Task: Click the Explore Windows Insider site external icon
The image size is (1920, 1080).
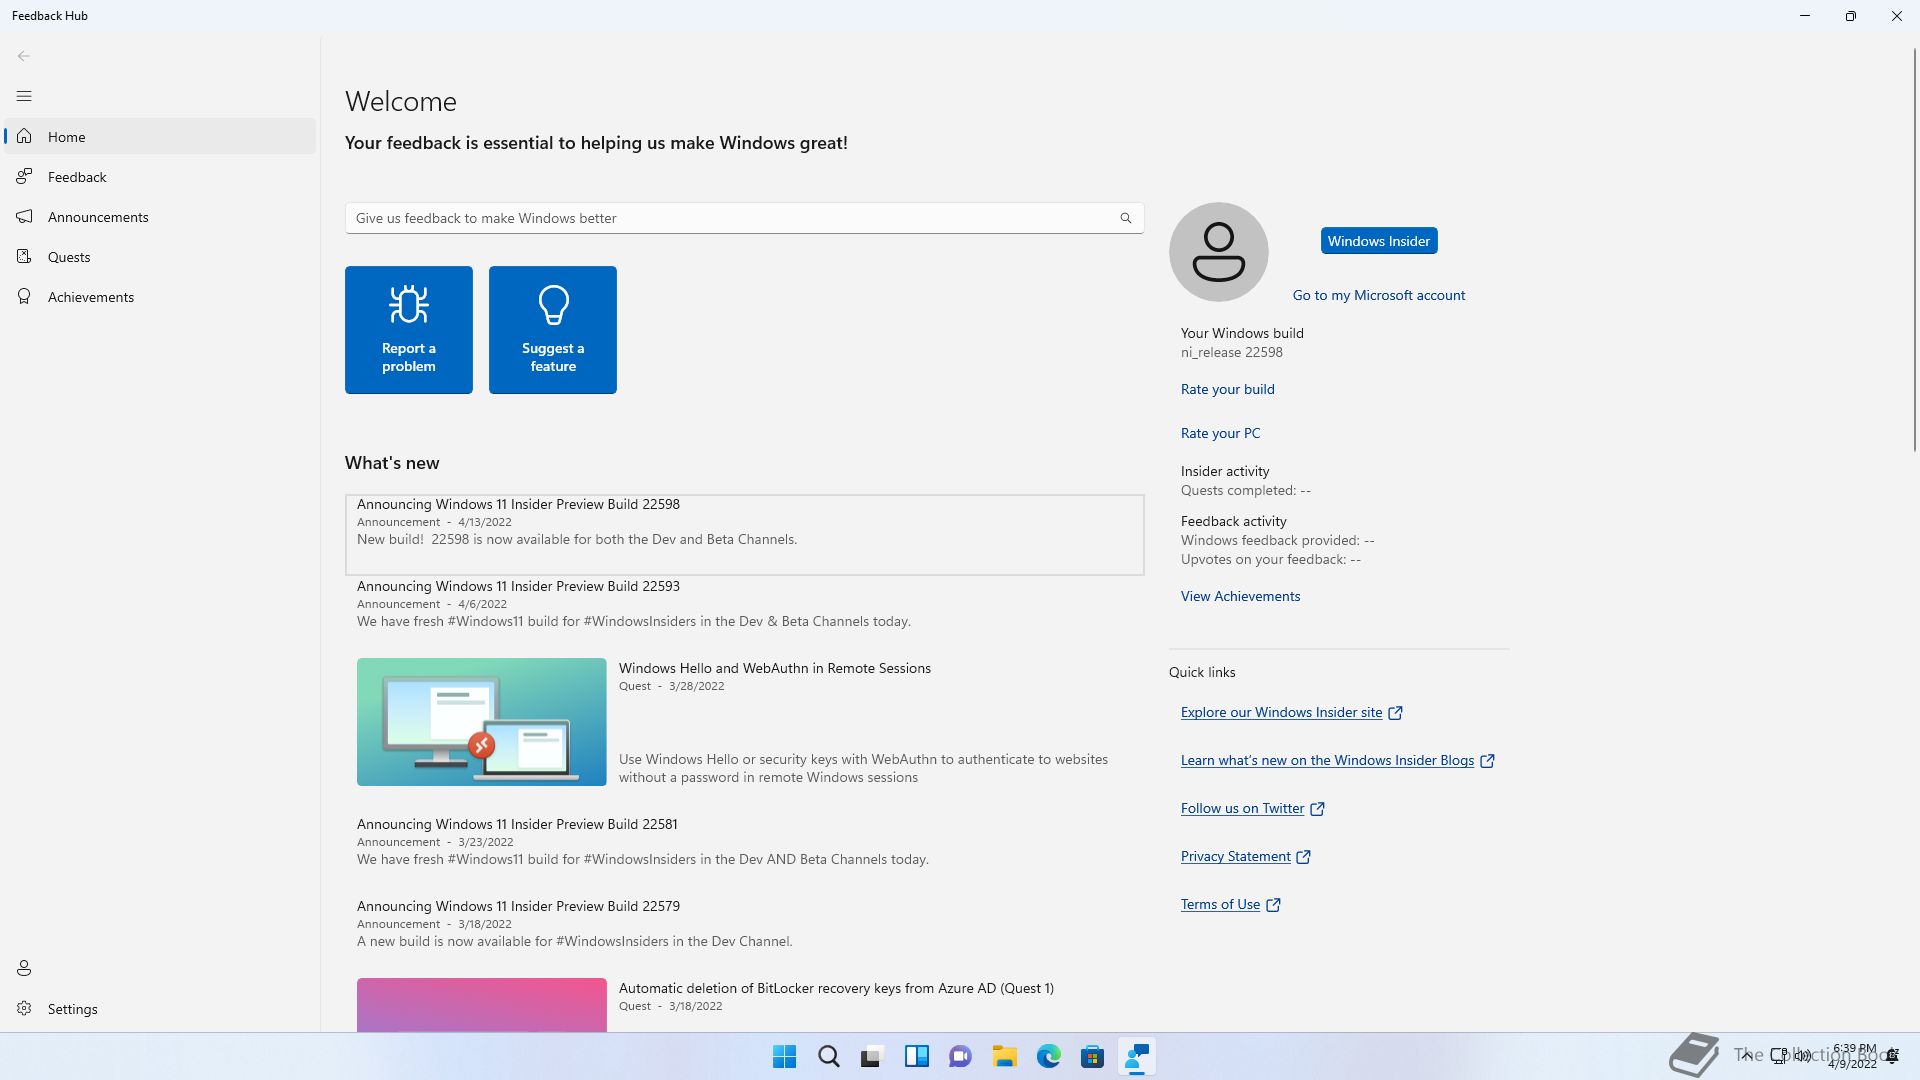Action: [1395, 713]
